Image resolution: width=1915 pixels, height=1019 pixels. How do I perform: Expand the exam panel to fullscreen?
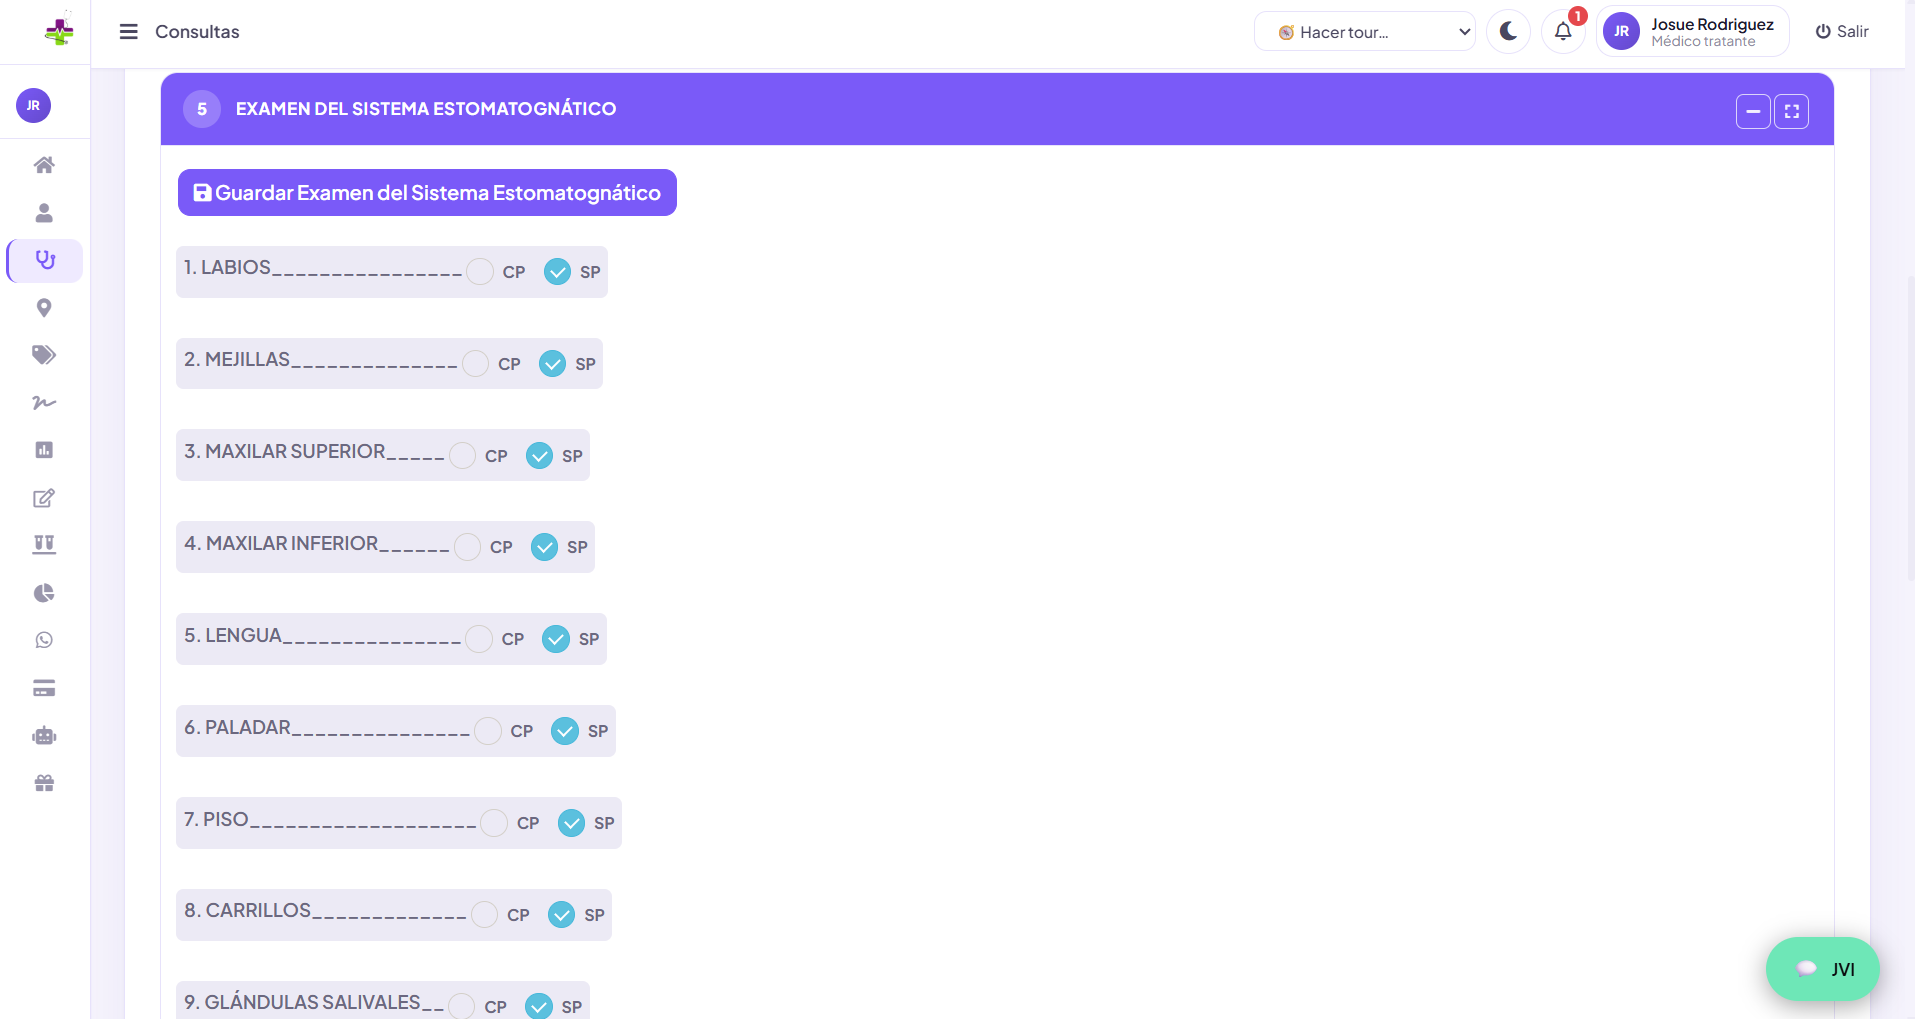[x=1791, y=111]
